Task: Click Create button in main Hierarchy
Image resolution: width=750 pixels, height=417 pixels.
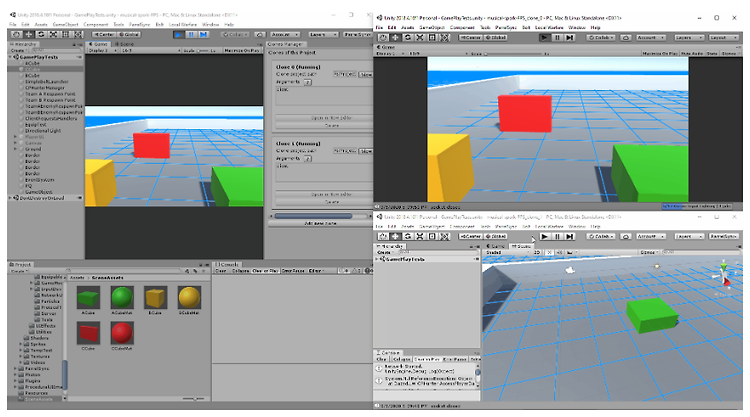Action: (x=19, y=50)
